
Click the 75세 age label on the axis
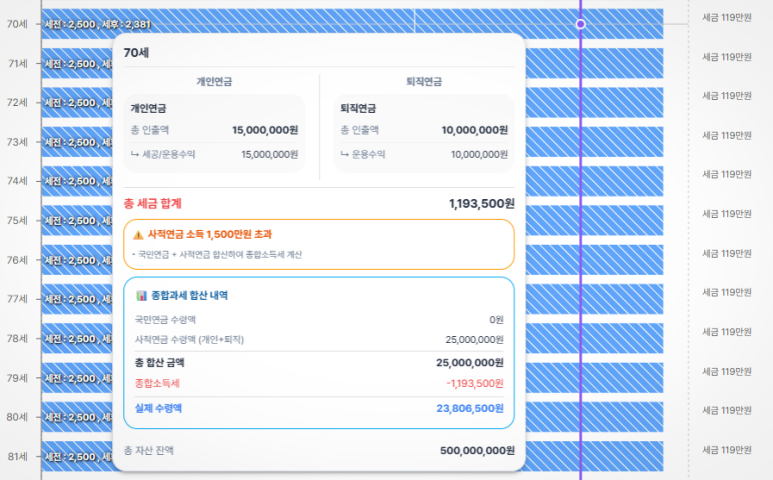point(17,220)
